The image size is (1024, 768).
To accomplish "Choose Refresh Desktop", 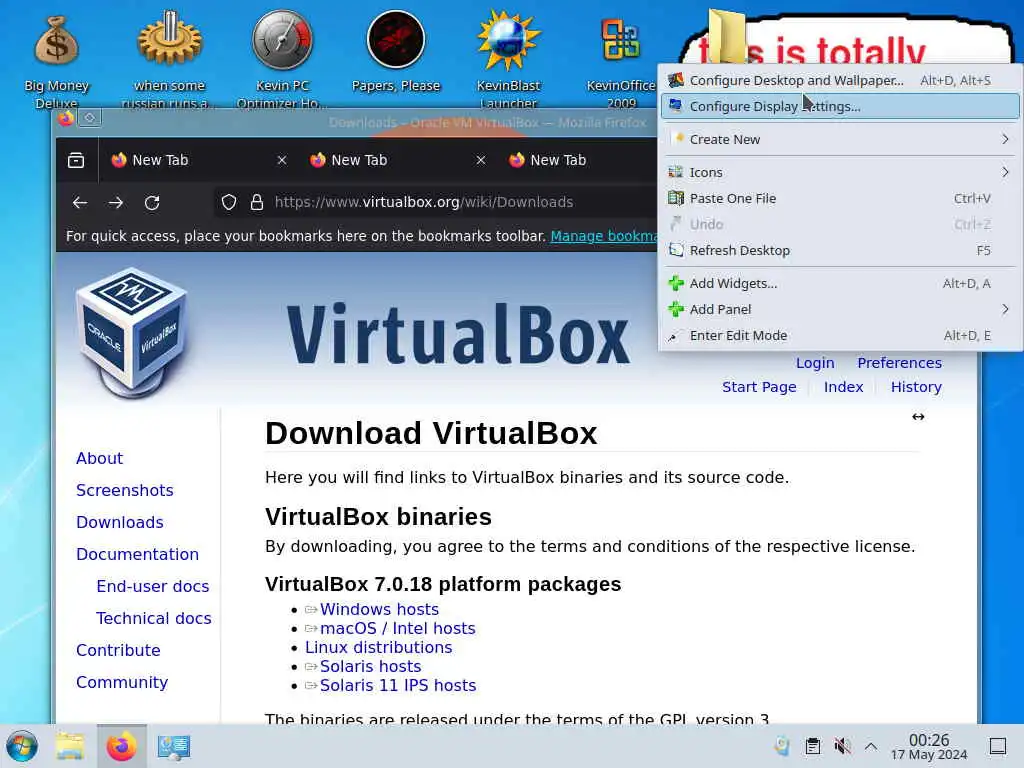I will (x=840, y=251).
